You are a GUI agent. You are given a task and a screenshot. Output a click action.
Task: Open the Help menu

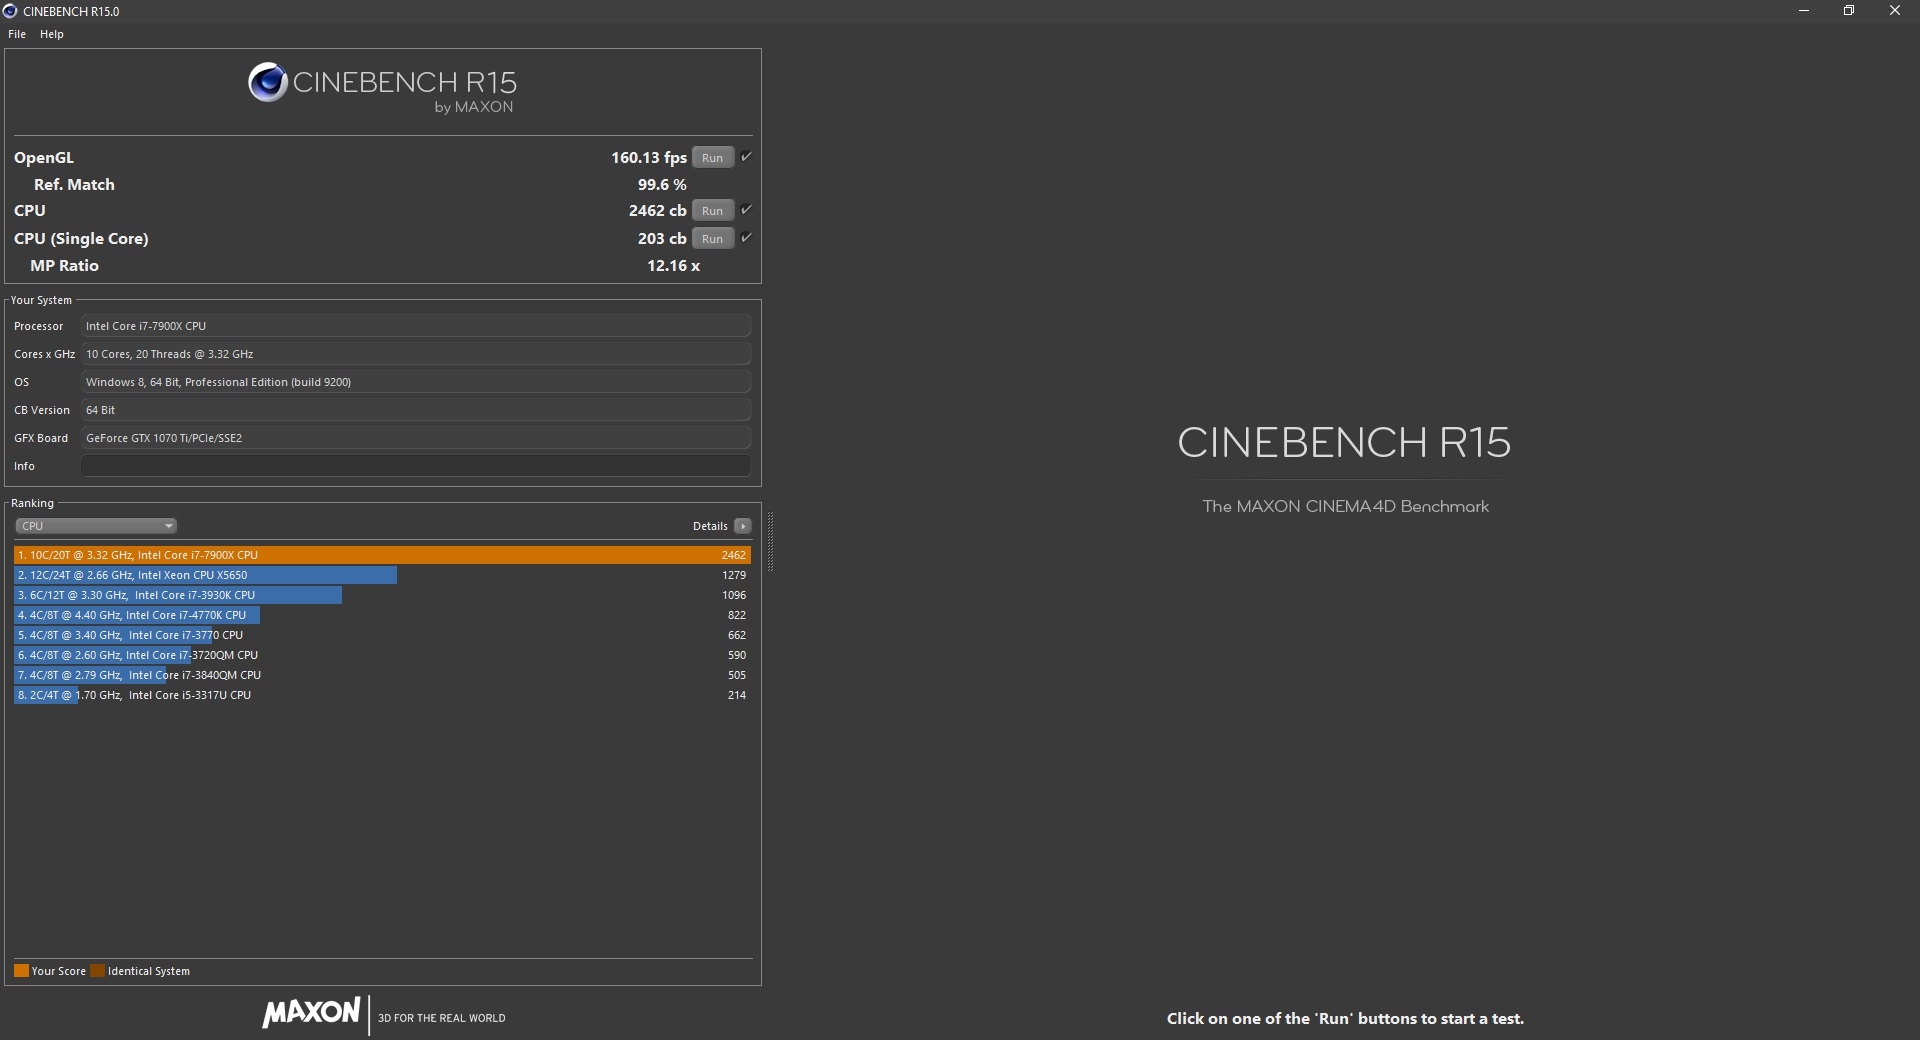pyautogui.click(x=52, y=34)
